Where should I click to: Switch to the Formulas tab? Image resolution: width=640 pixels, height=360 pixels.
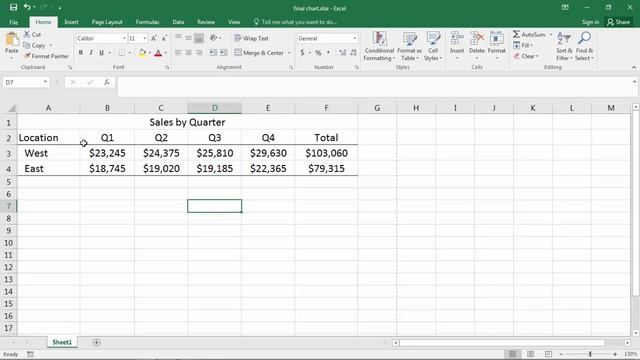(147, 22)
